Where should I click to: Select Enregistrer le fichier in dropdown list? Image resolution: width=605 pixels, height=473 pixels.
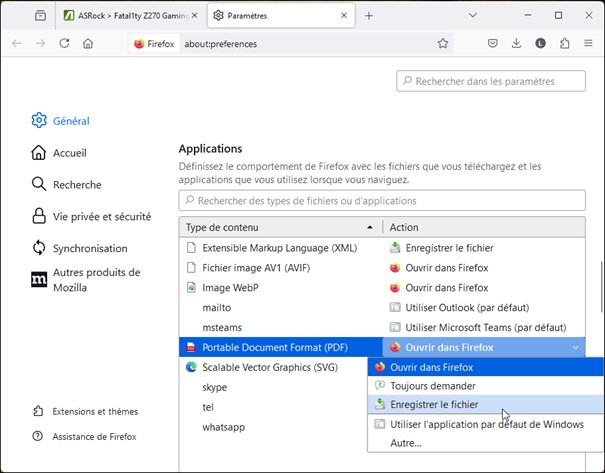[x=433, y=405]
